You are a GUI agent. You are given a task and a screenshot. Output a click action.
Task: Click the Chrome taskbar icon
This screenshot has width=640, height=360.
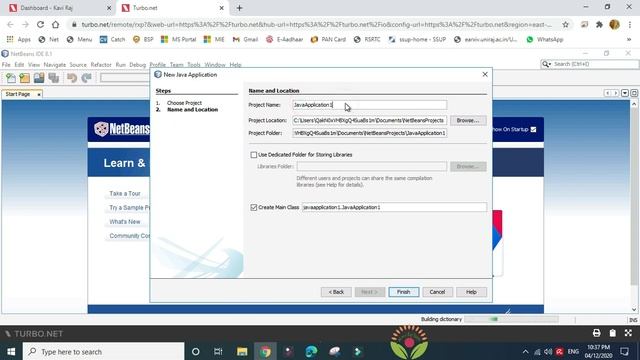(x=265, y=351)
